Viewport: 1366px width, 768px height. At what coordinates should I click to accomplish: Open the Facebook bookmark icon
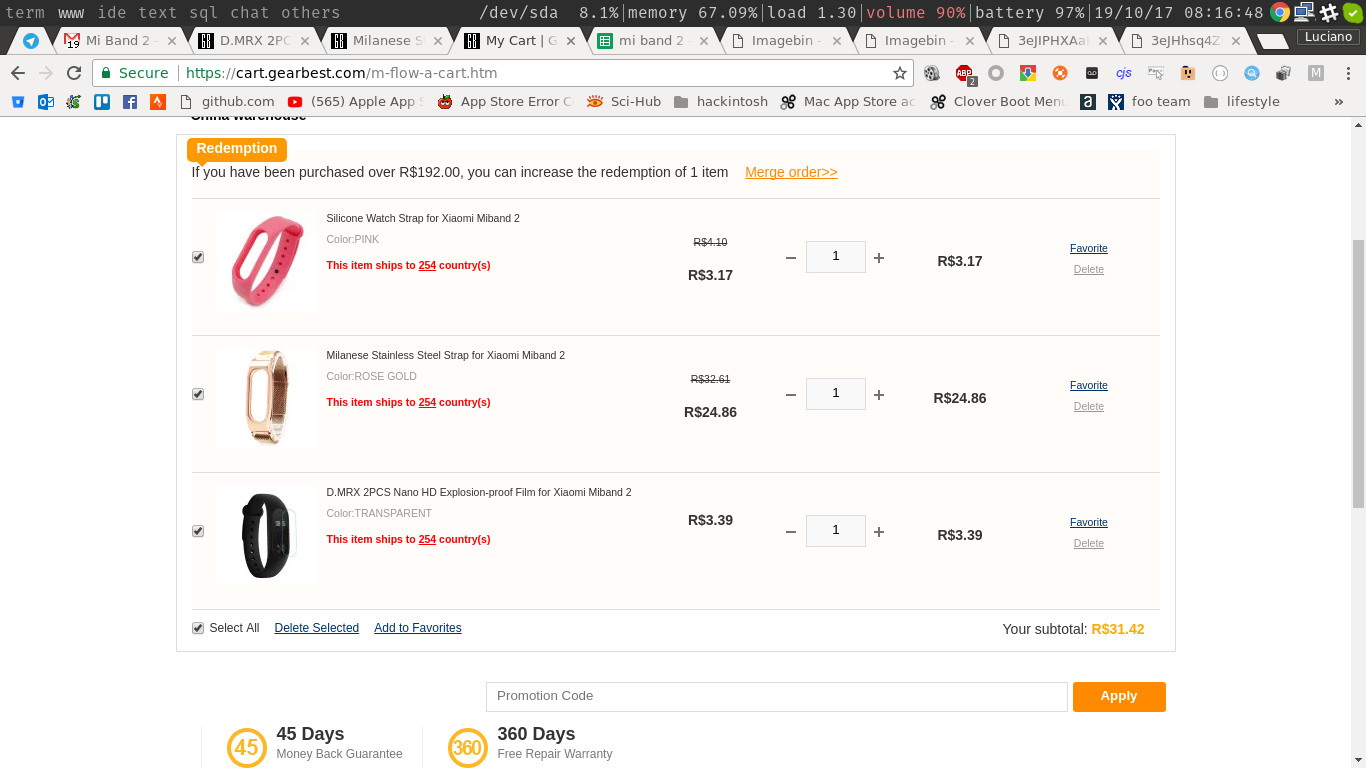point(130,101)
